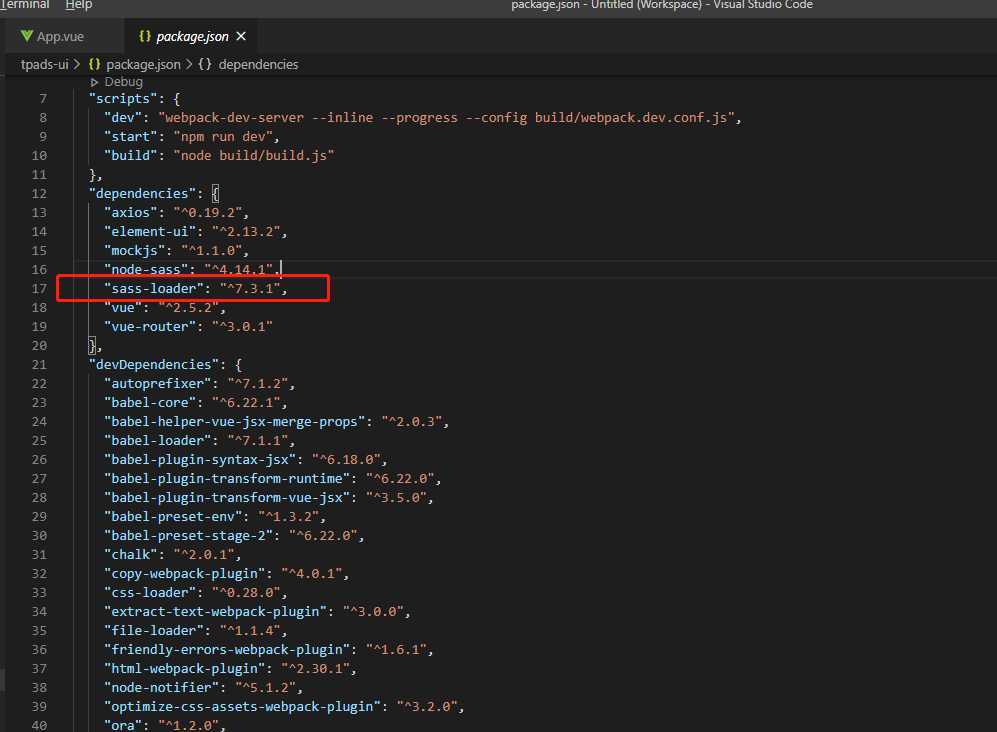The height and width of the screenshot is (732, 997).
Task: Switch to the App.vue tab
Action: click(x=60, y=36)
